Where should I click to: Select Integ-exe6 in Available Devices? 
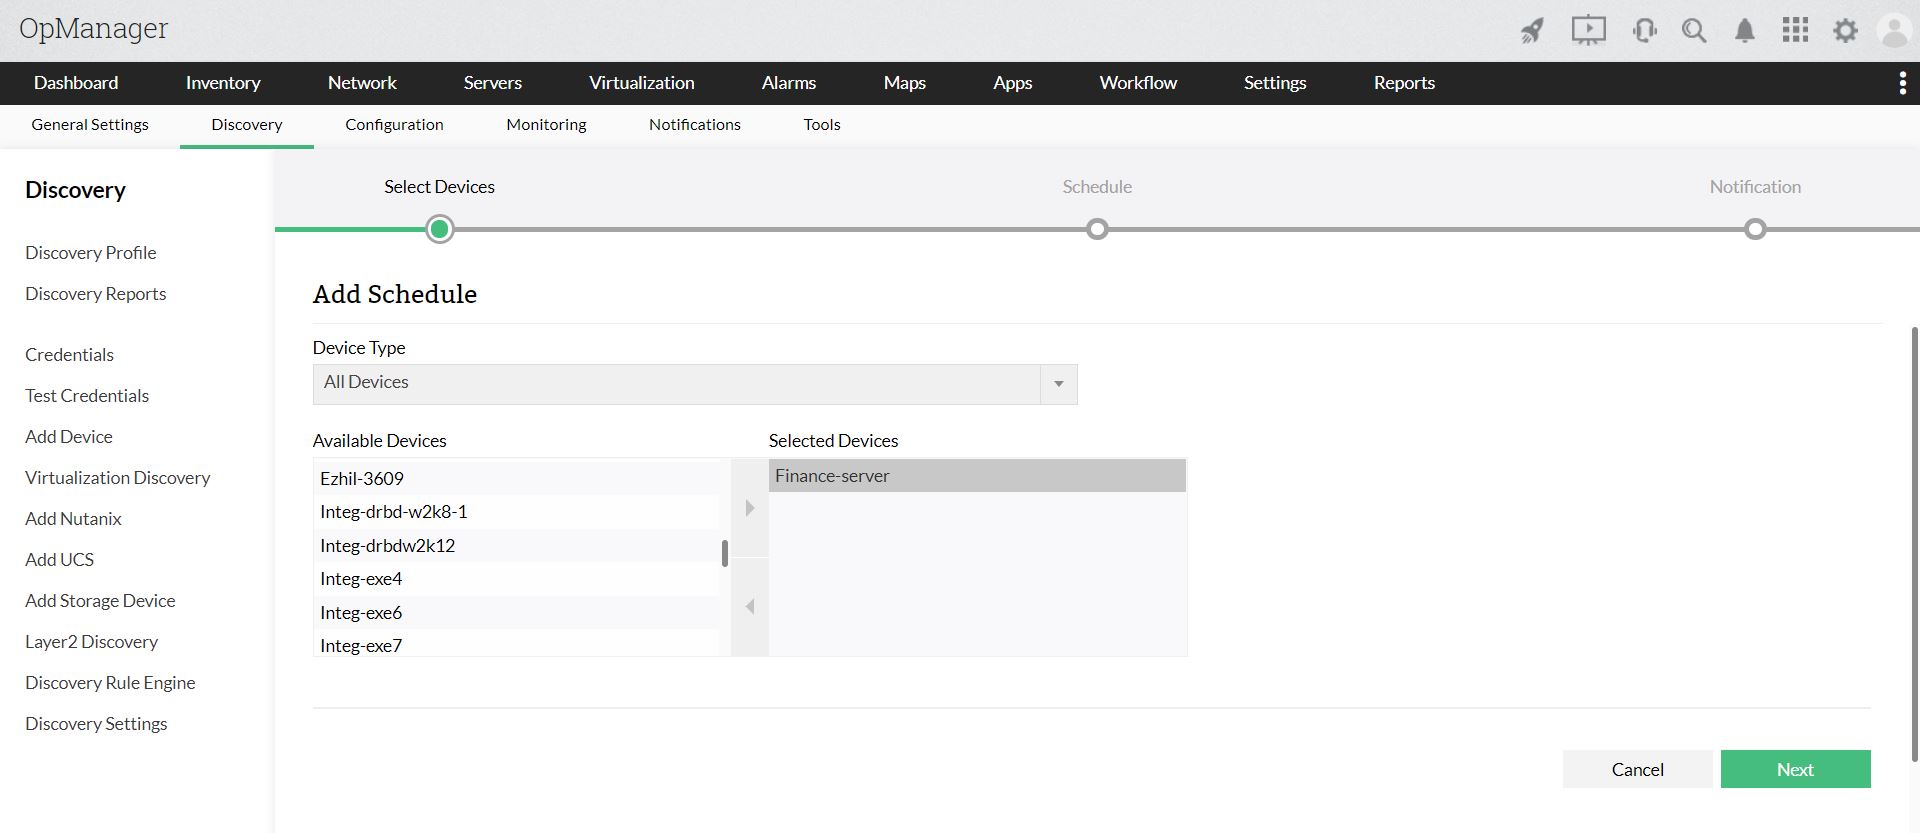coord(516,612)
